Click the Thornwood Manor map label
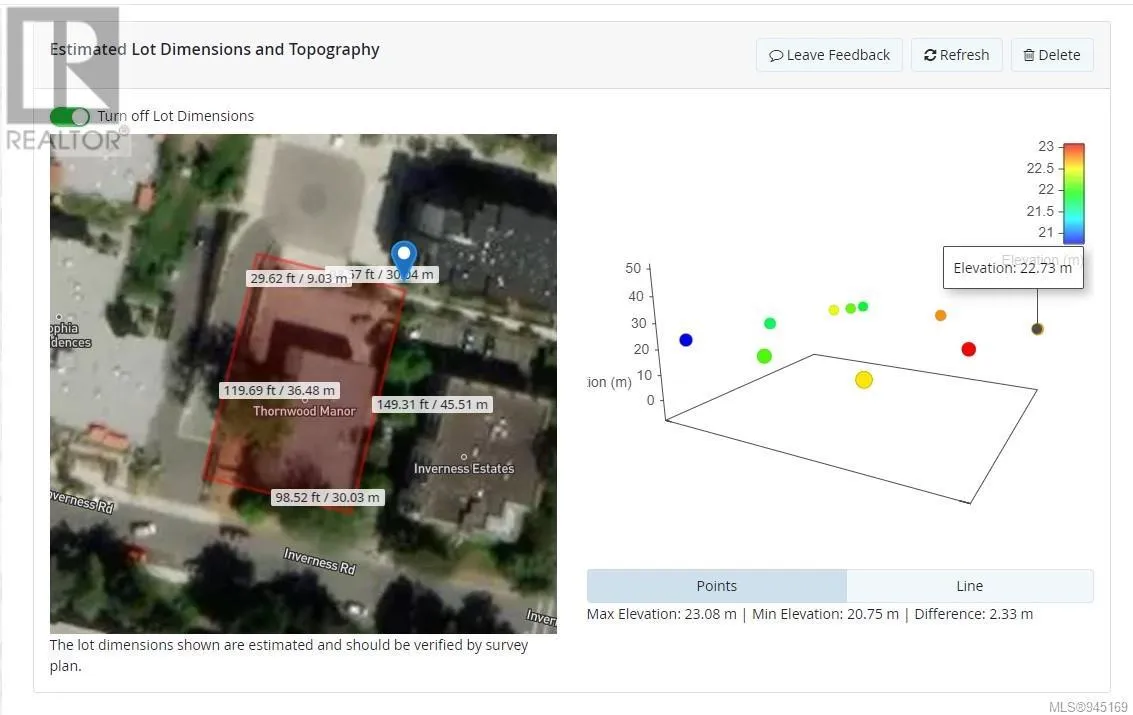 (x=304, y=411)
